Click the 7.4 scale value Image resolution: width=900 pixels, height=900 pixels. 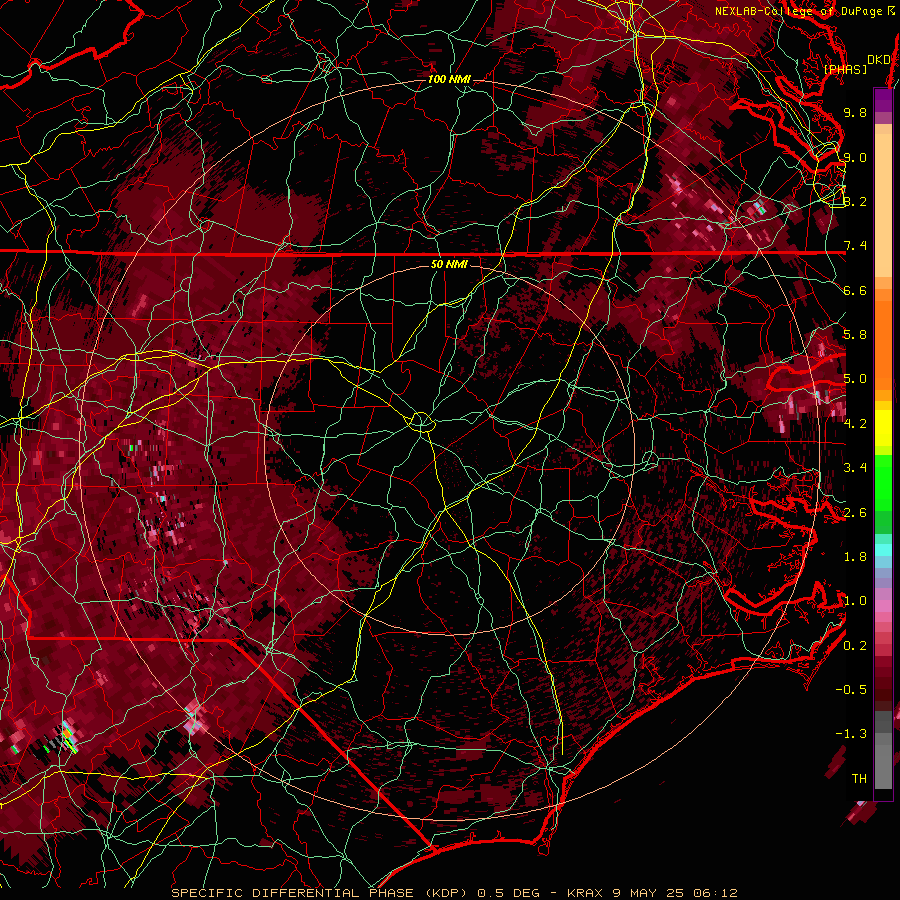coord(855,246)
